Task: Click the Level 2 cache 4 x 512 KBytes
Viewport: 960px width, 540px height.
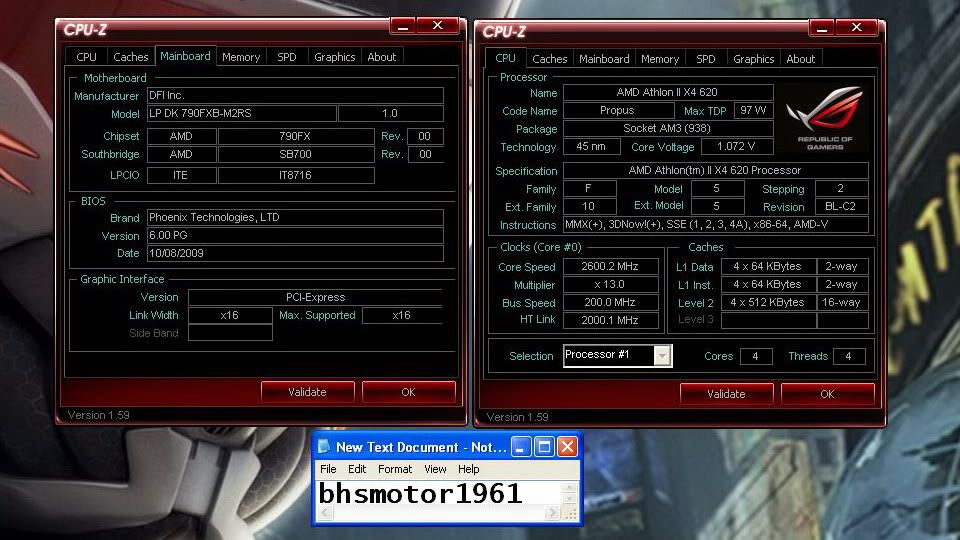Action: pos(768,302)
